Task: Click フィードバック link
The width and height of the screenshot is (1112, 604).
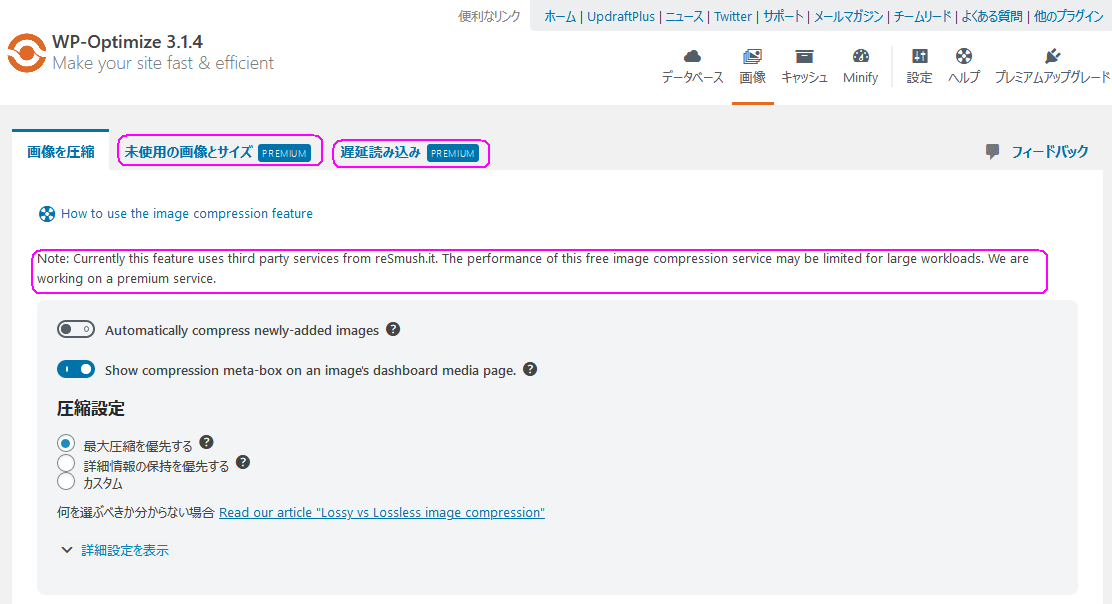Action: [1050, 151]
